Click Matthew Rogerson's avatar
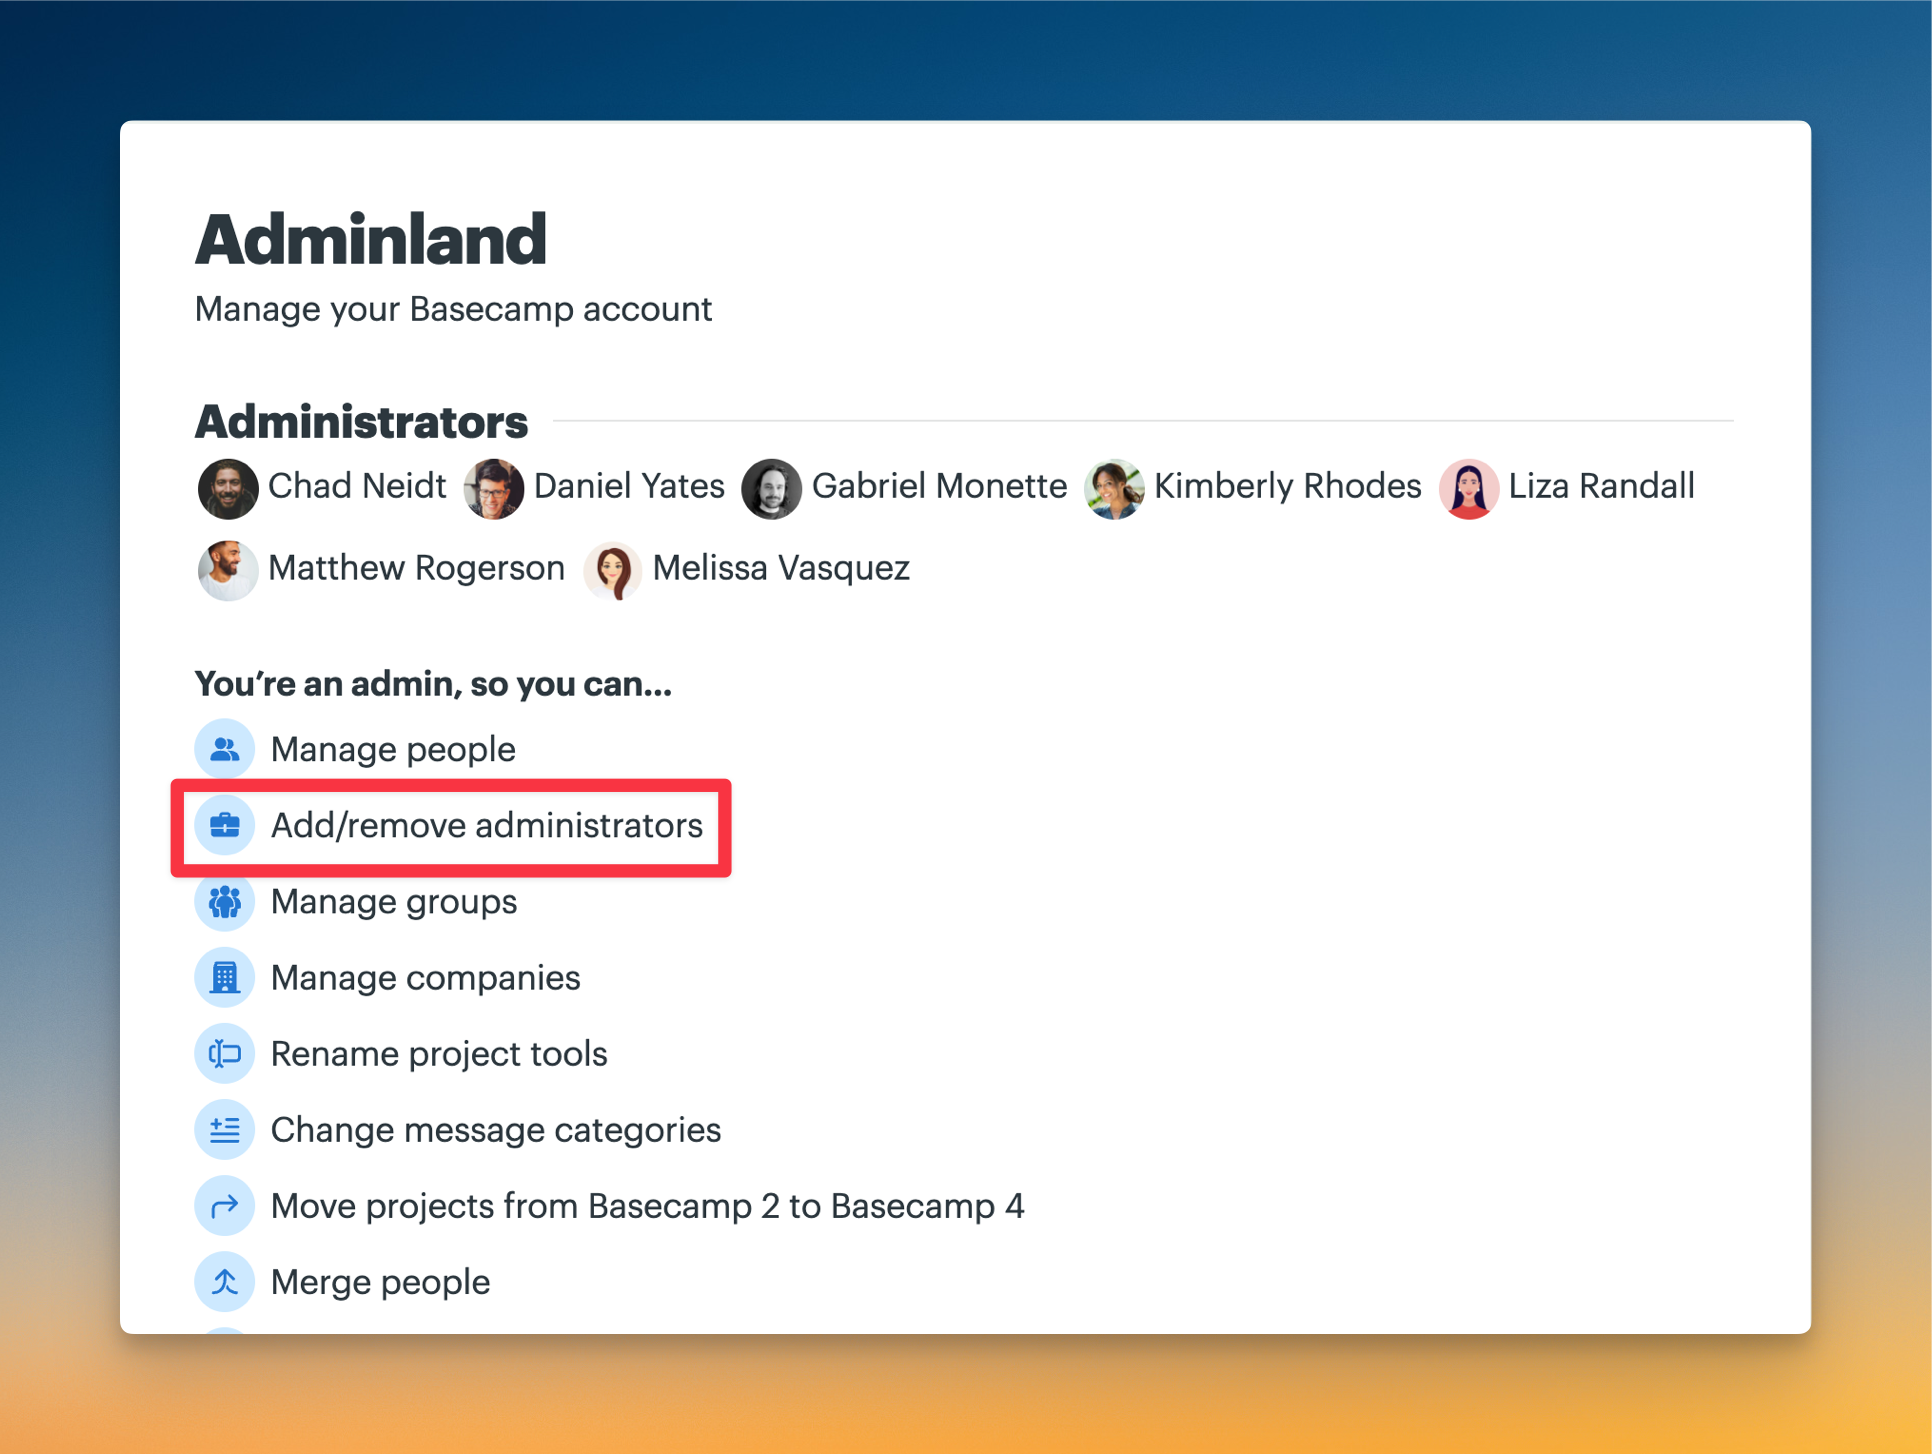 (228, 570)
